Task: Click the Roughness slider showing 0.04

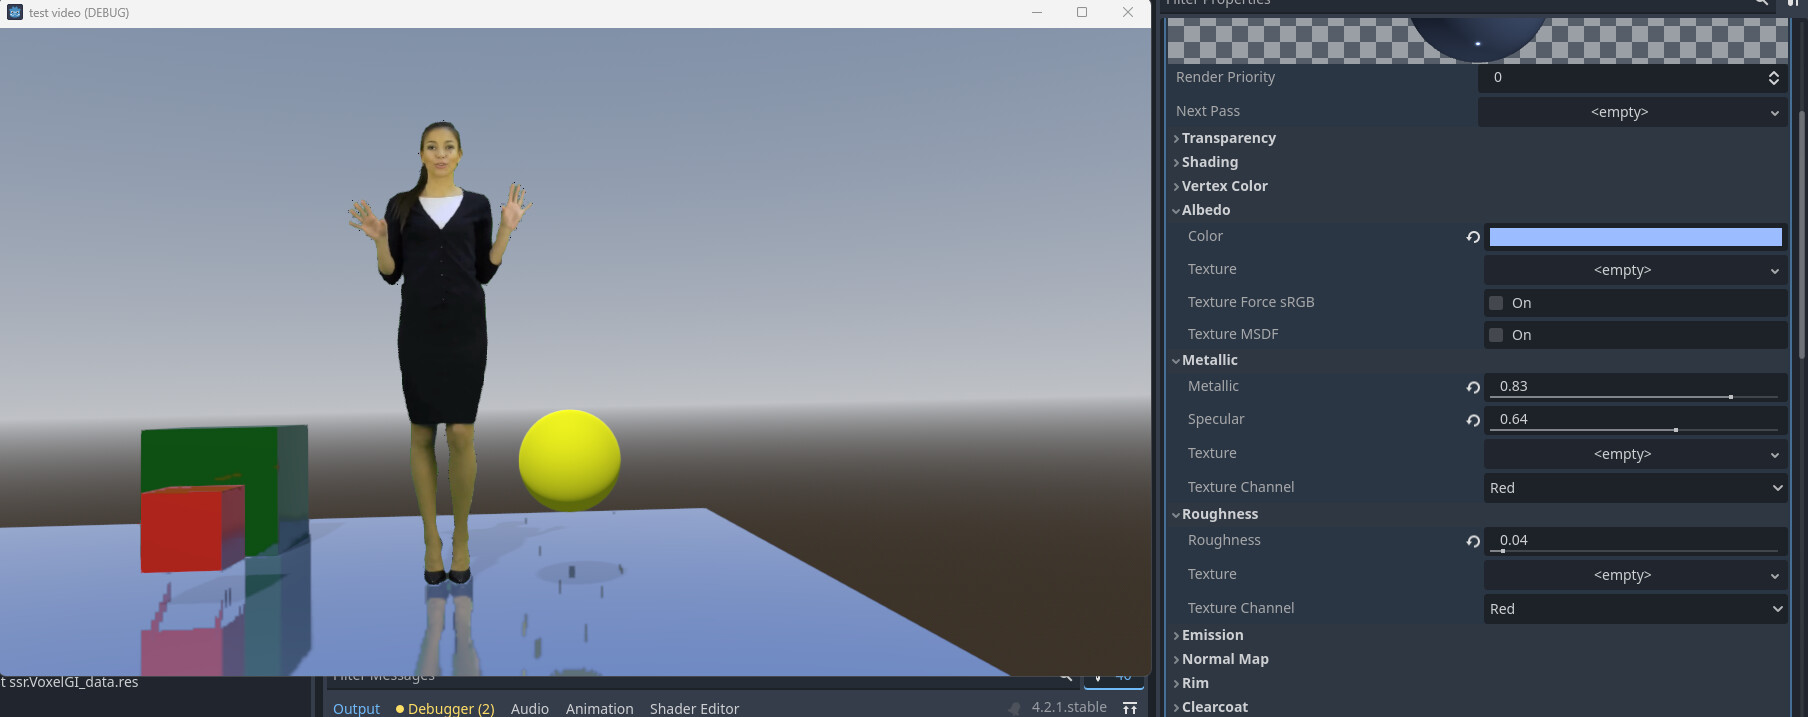Action: tap(1636, 541)
